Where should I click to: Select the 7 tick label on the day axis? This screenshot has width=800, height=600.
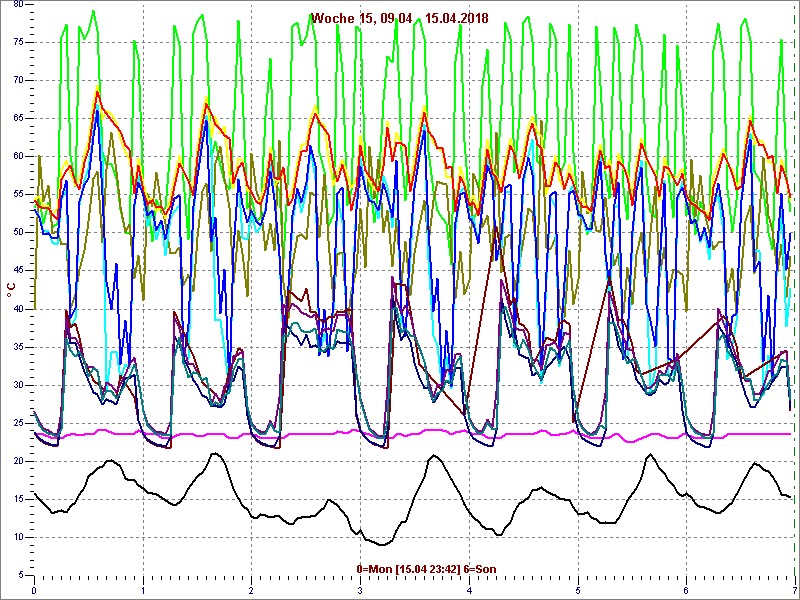[793, 590]
